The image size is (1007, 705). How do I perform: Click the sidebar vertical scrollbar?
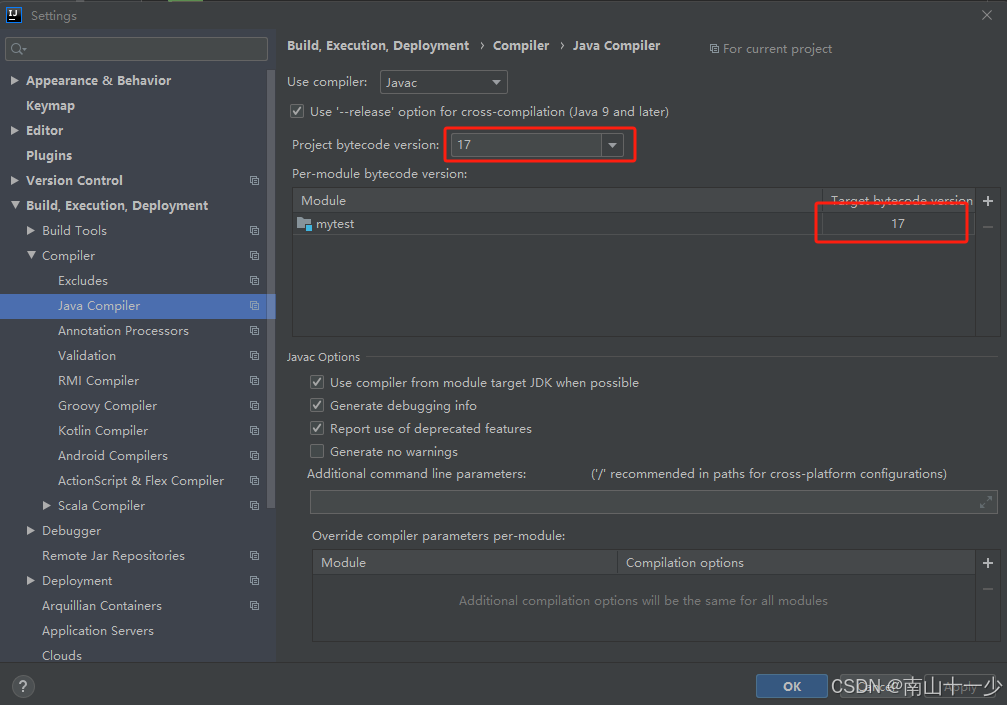tap(271, 289)
